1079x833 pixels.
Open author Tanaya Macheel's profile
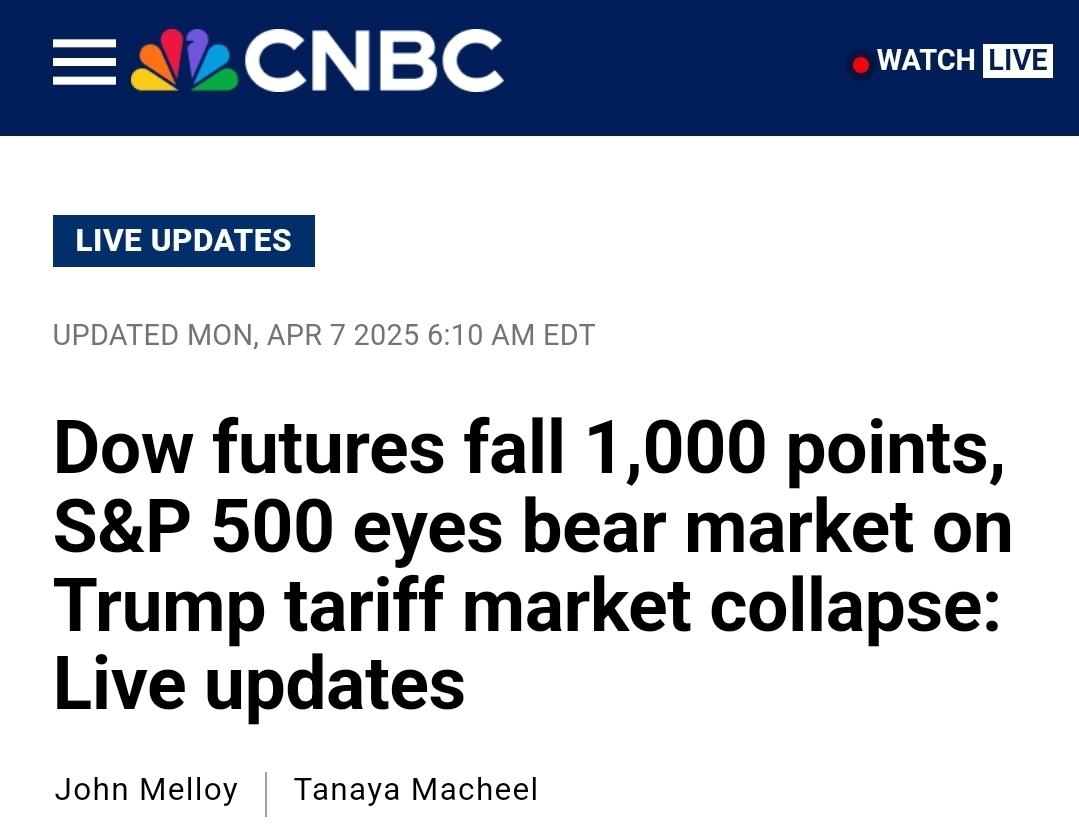tap(415, 790)
